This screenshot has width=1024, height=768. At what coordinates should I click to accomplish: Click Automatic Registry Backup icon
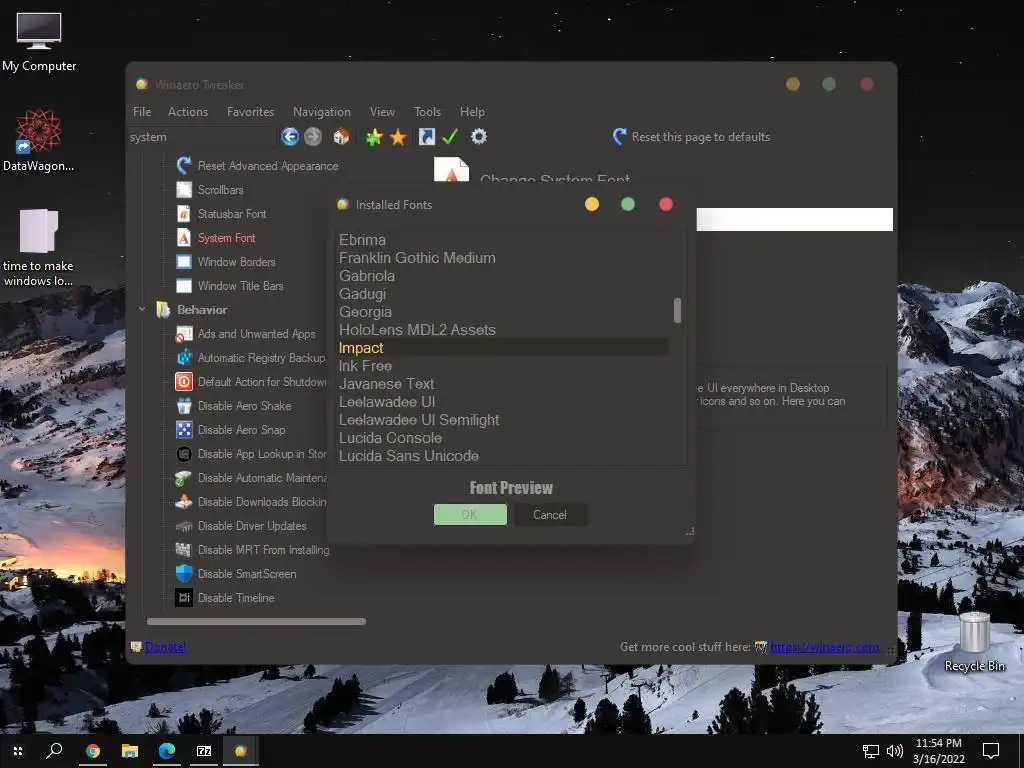(x=184, y=358)
